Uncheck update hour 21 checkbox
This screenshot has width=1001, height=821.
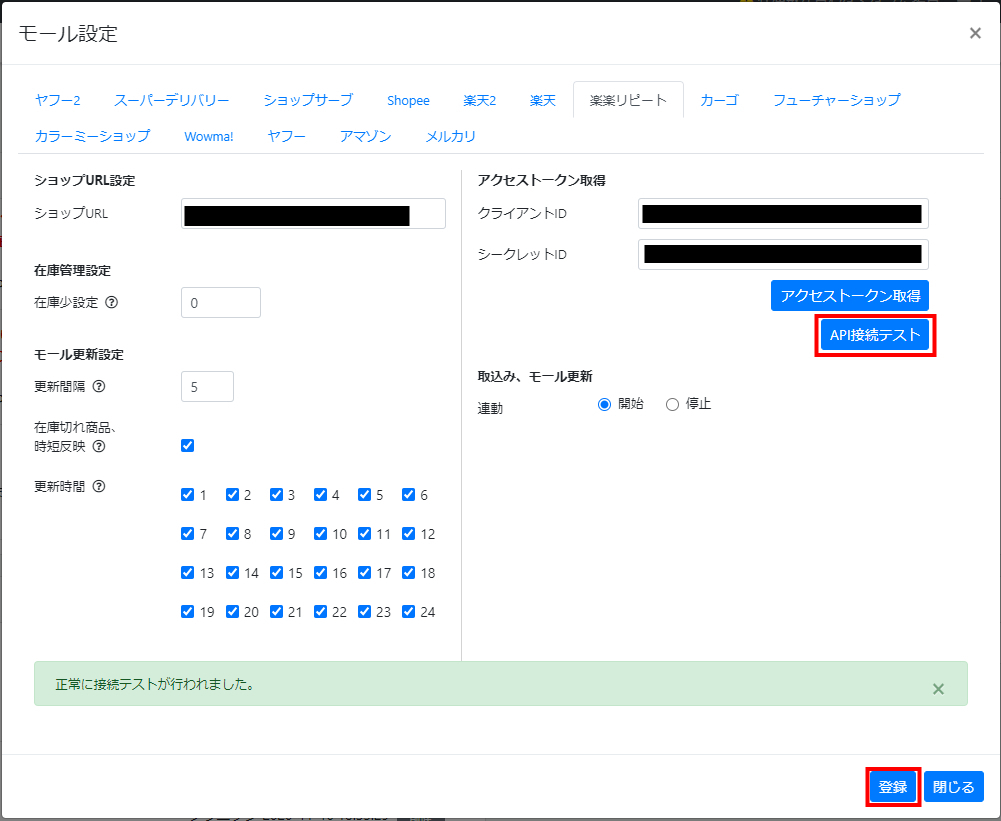(276, 612)
